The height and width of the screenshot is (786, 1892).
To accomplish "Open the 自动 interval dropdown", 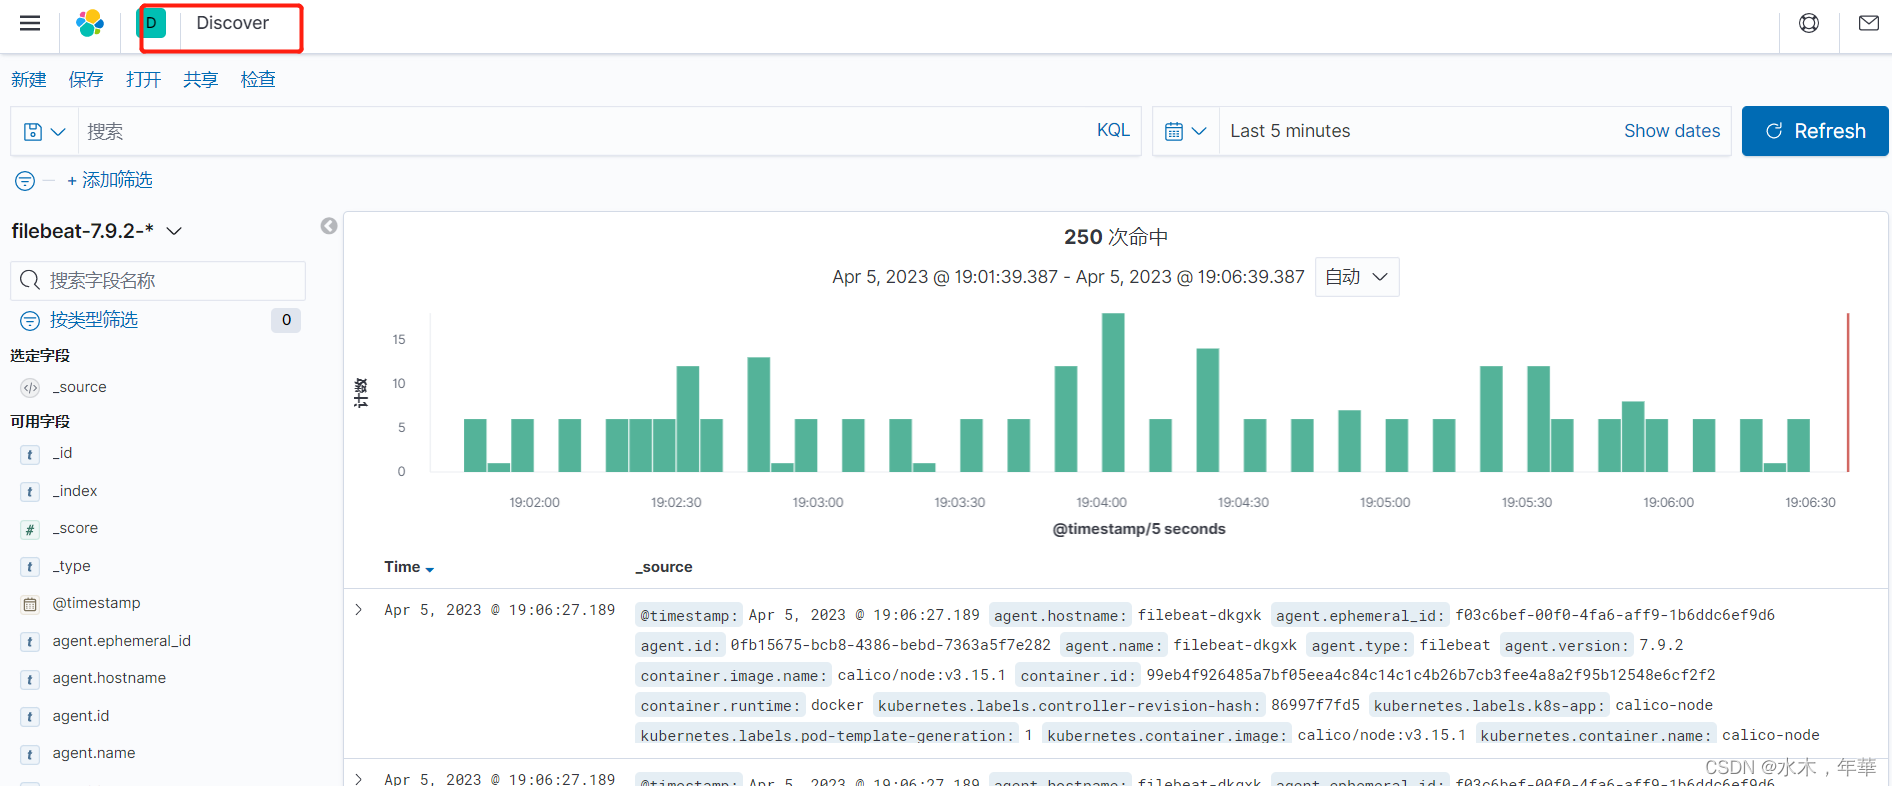I will tap(1356, 277).
